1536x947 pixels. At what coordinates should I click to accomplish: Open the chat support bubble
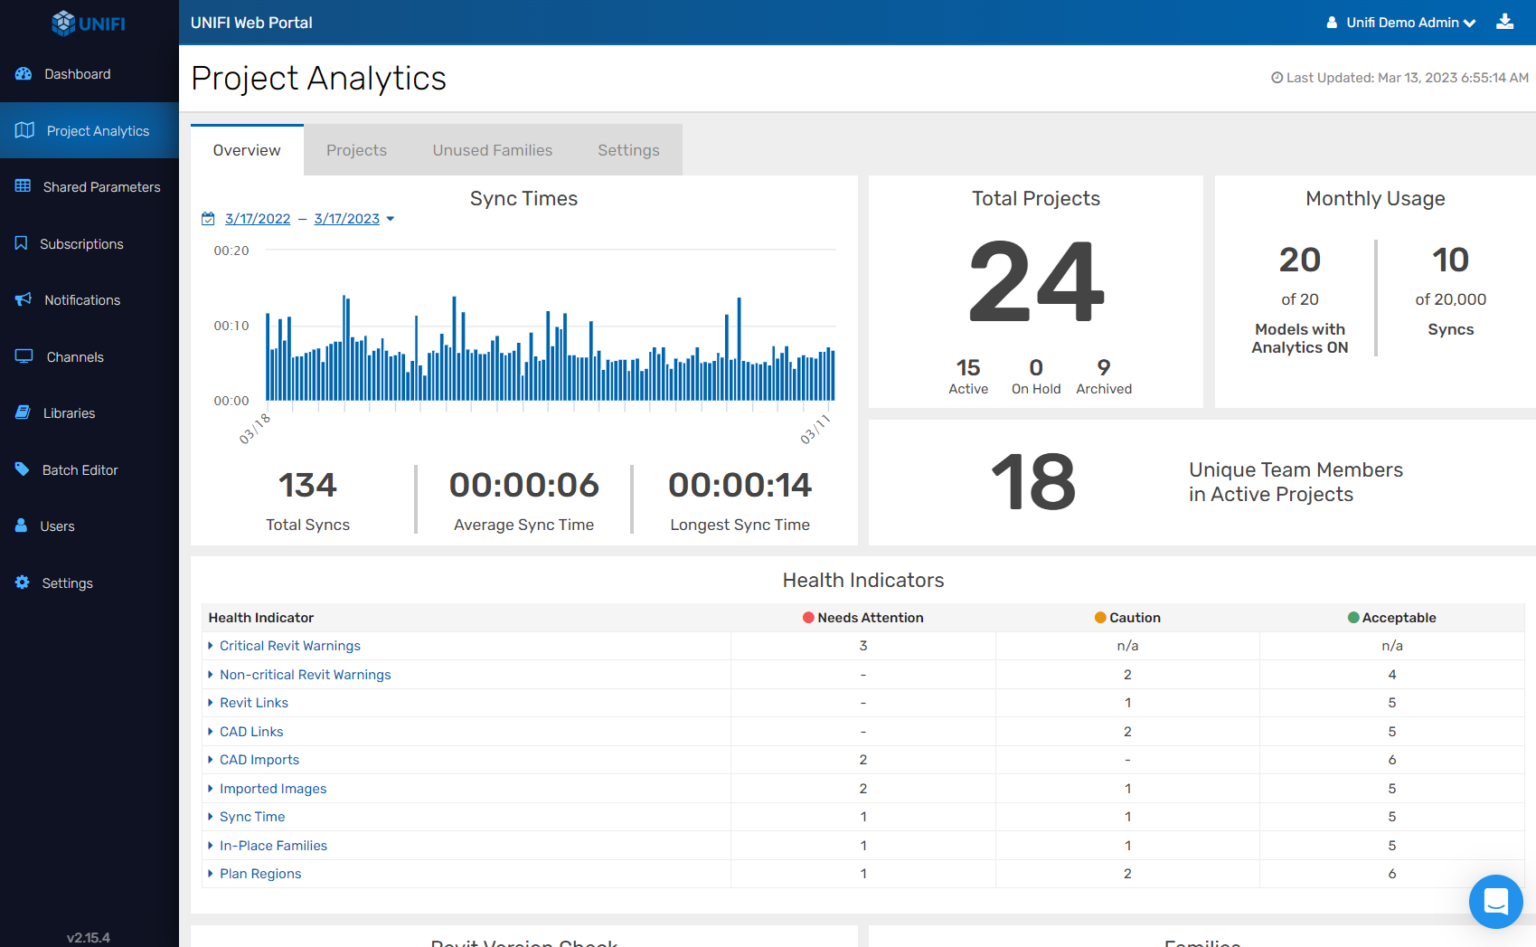(1495, 901)
